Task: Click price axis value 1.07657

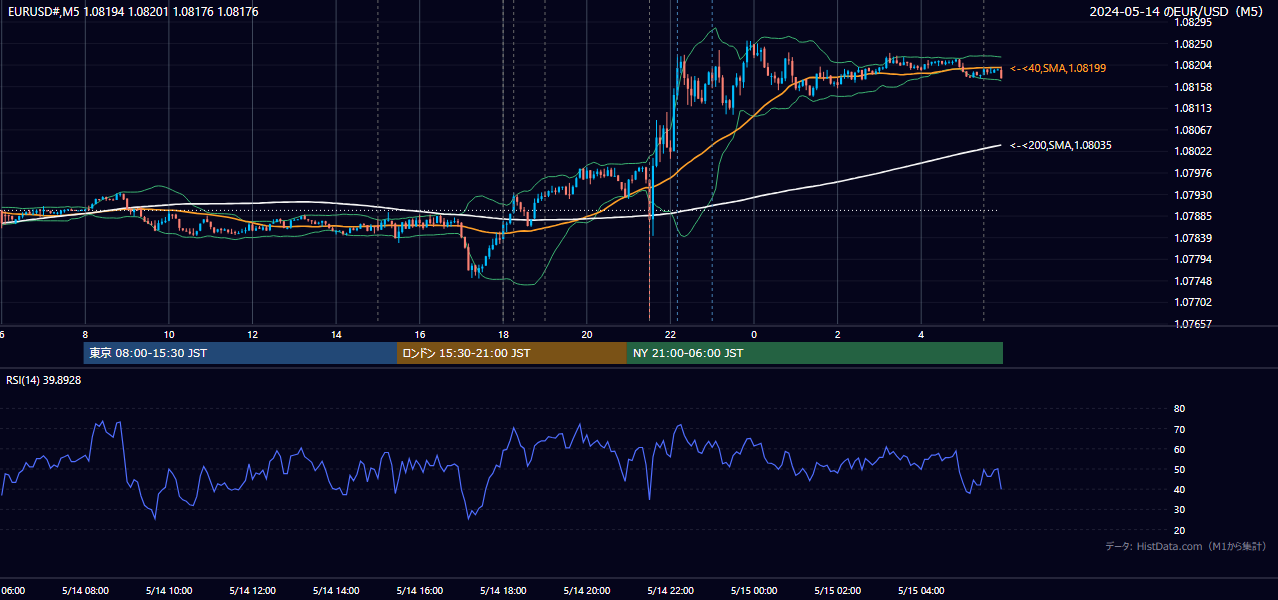Action: (1193, 324)
